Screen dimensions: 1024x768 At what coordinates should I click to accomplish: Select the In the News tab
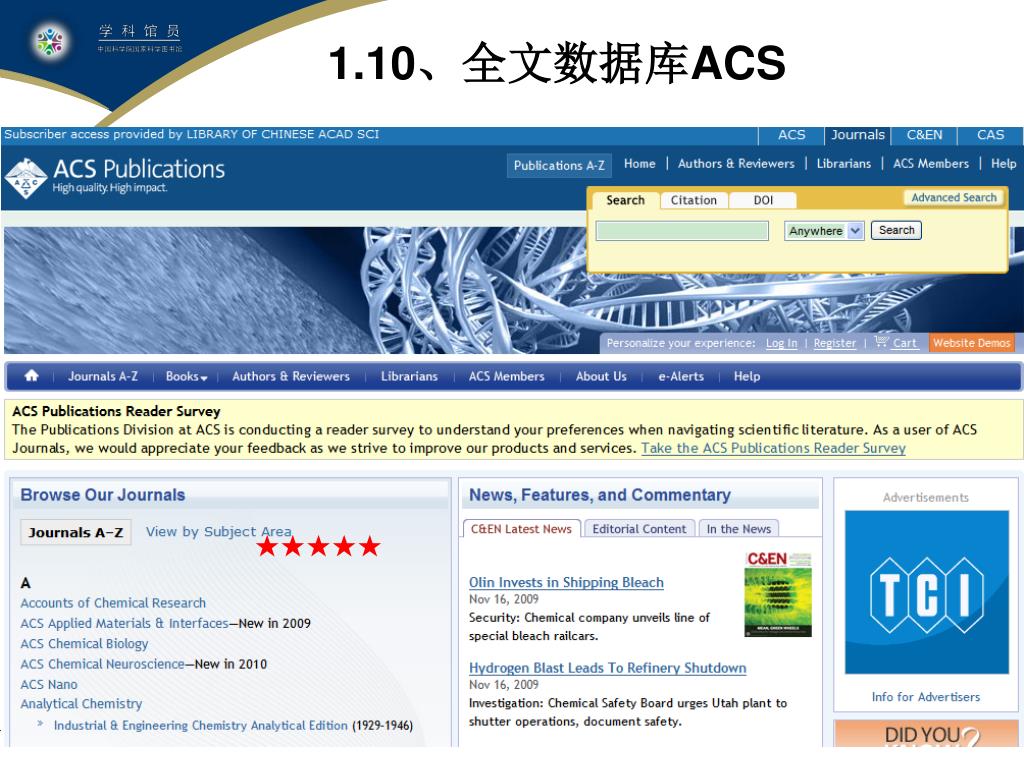click(739, 528)
